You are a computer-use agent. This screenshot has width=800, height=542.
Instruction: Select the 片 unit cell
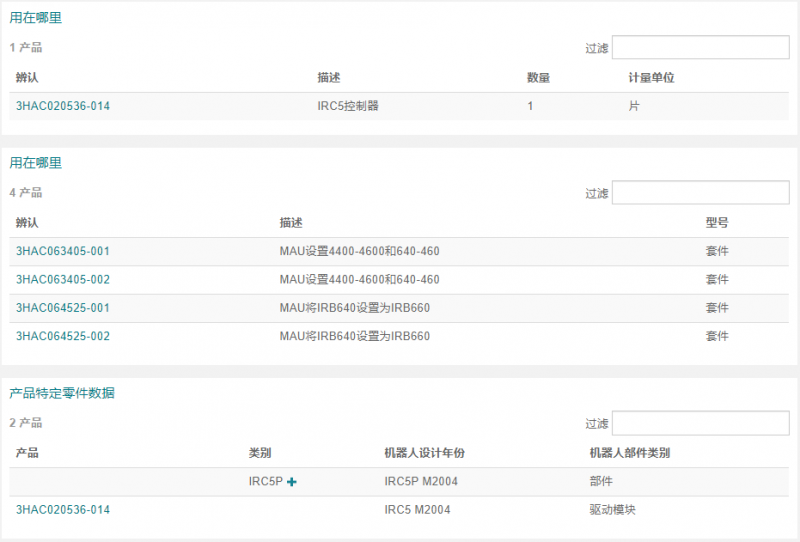[634, 106]
